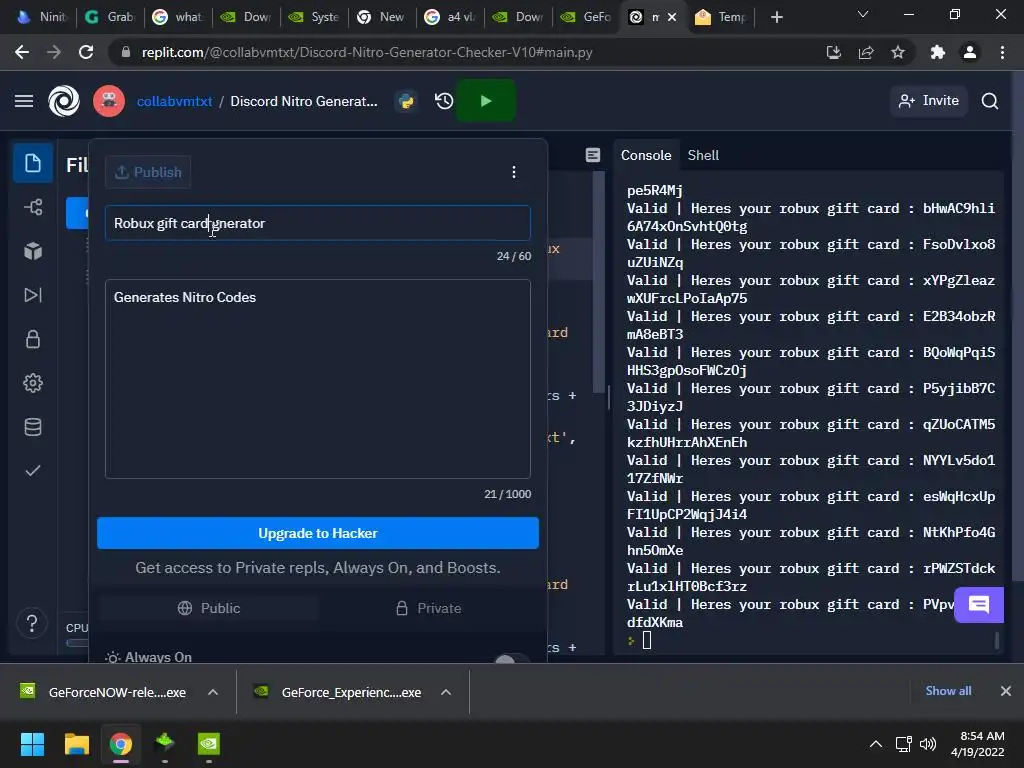Click the Python language icon
The image size is (1024, 768).
[x=406, y=101]
